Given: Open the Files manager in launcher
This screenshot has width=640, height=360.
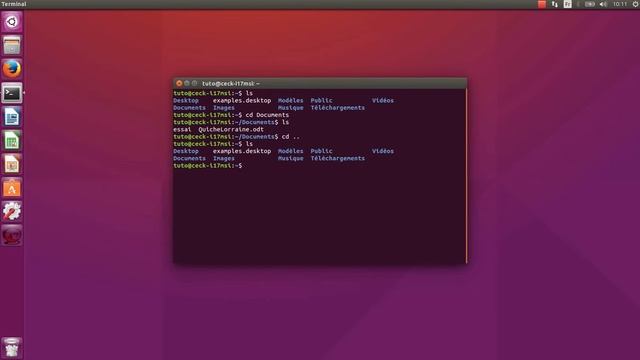Looking at the screenshot, I should tap(11, 45).
